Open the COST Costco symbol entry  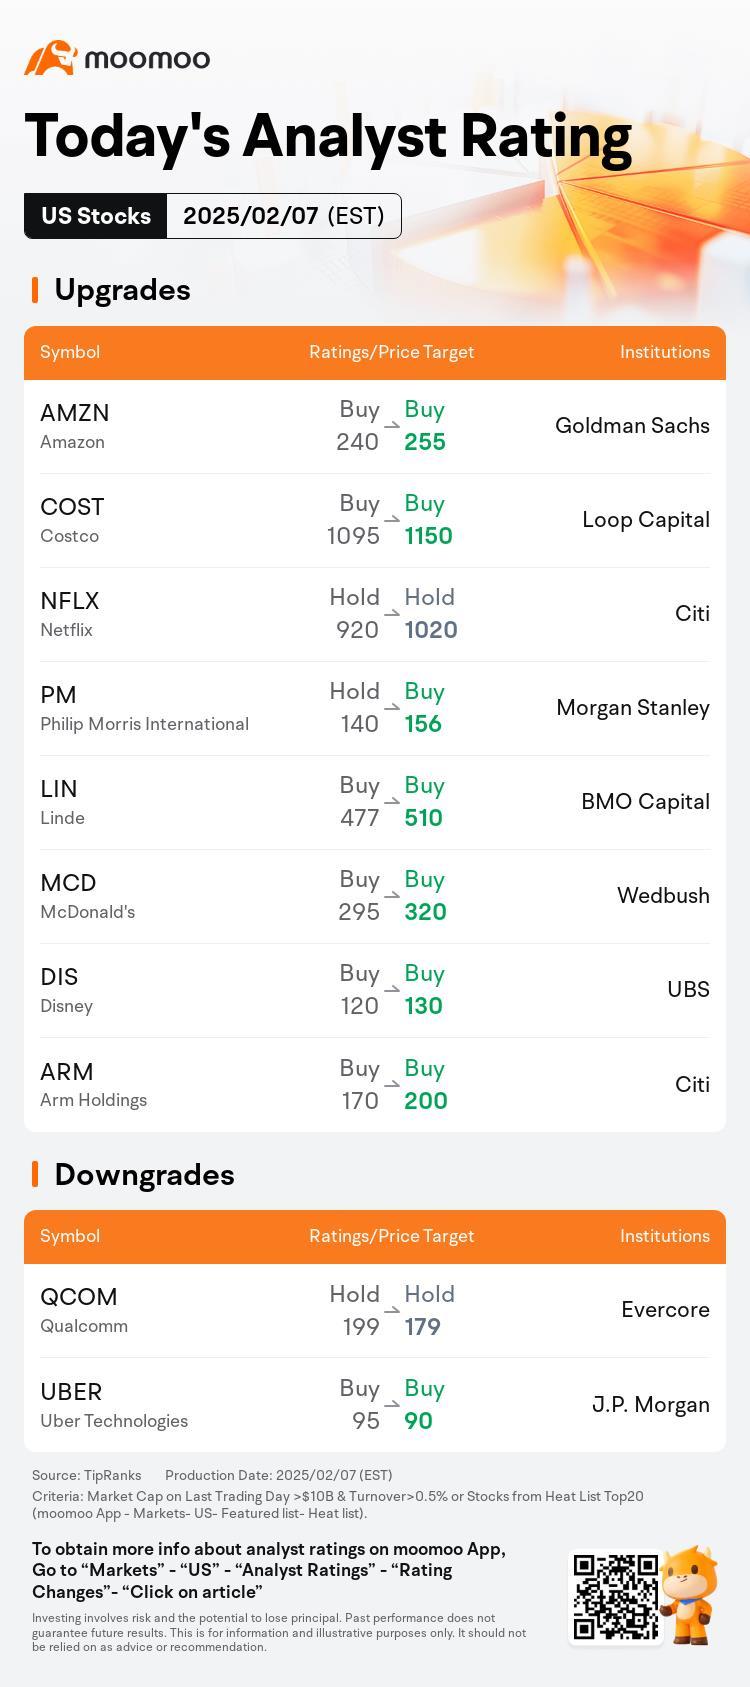click(x=72, y=520)
